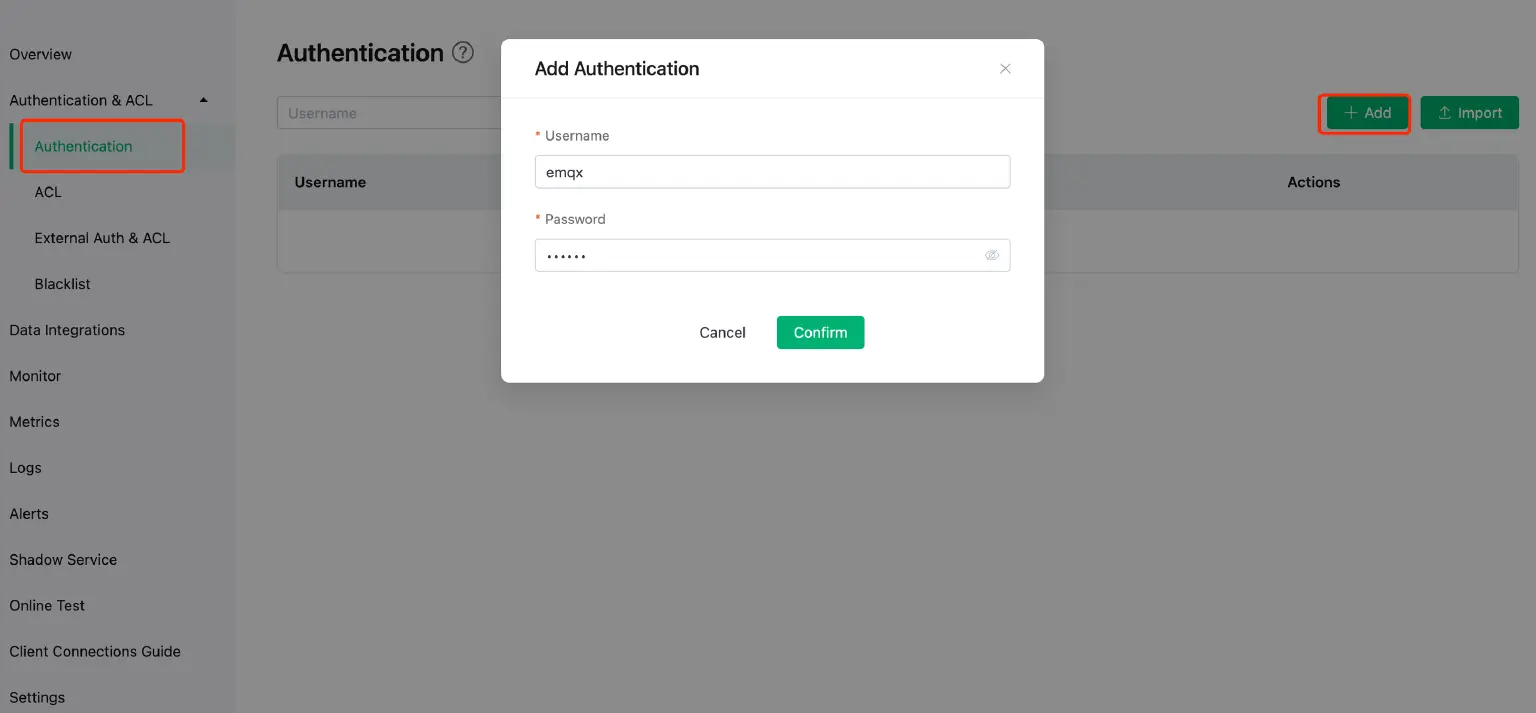This screenshot has width=1536, height=713.
Task: Open the Blacklist section
Action: click(62, 284)
